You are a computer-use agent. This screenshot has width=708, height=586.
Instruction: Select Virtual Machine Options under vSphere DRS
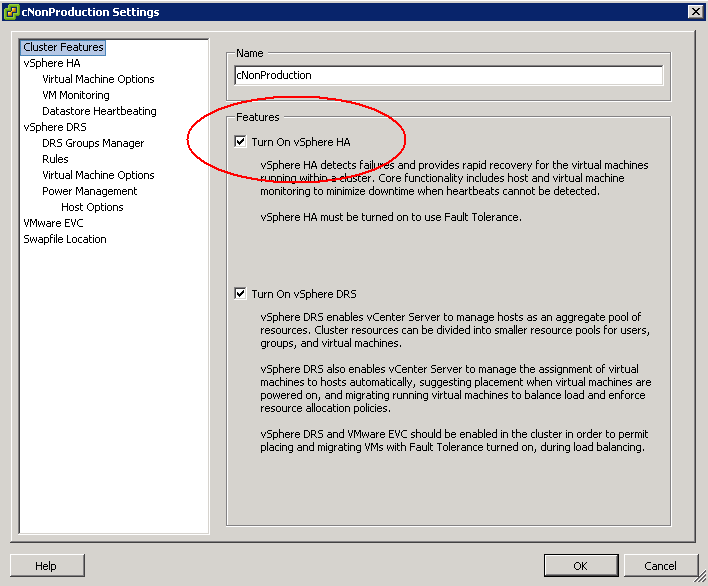98,175
